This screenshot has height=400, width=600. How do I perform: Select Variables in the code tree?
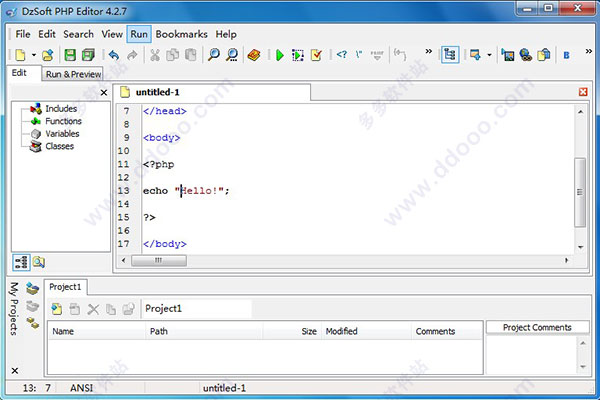coord(62,134)
